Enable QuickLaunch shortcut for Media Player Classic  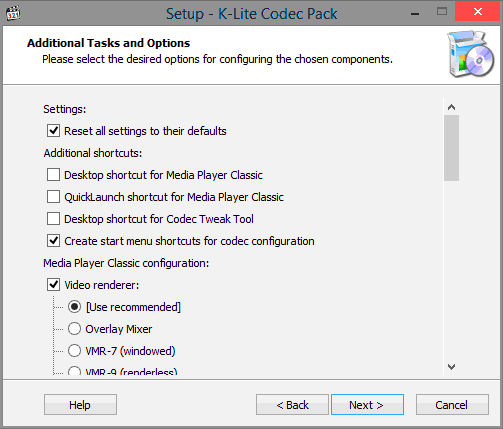click(x=53, y=197)
